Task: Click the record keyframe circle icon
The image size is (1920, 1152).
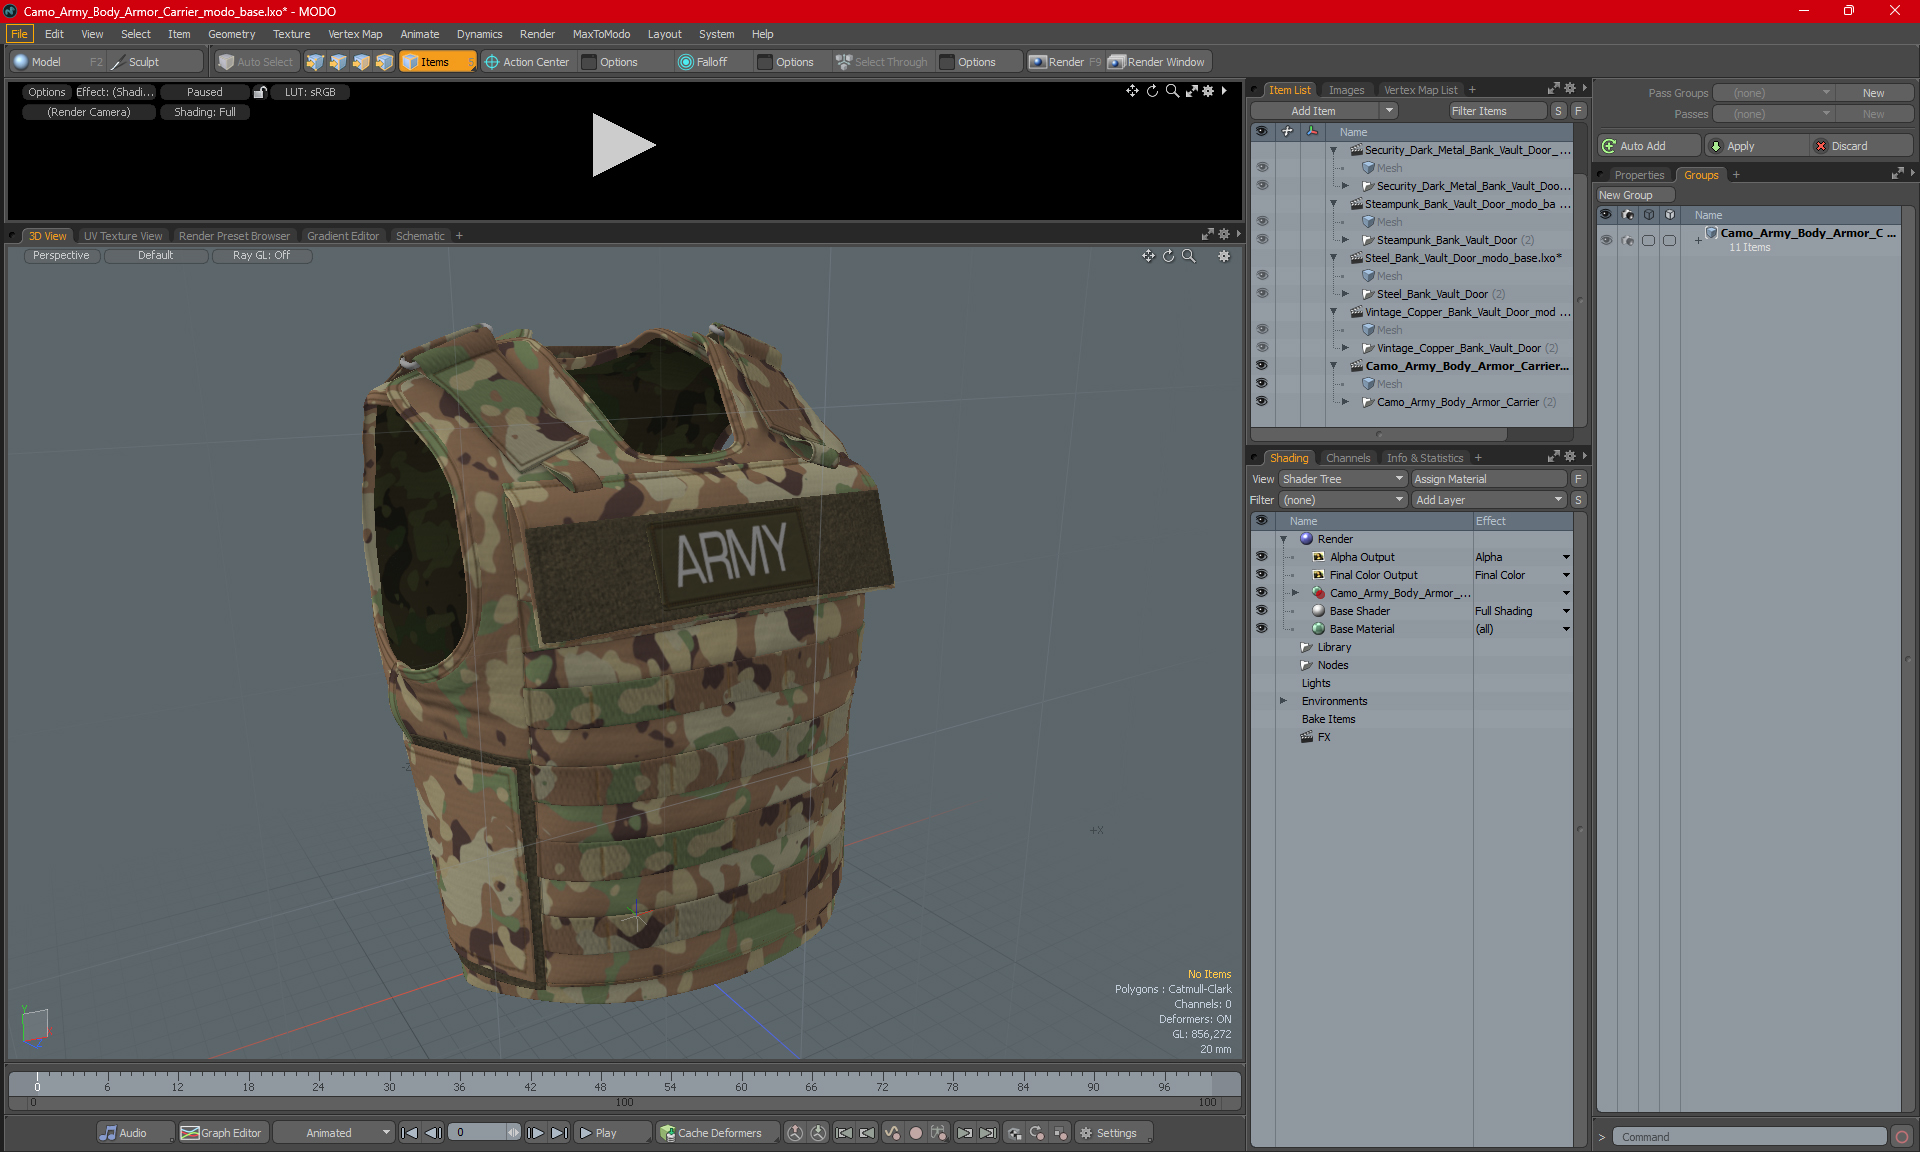Action: tap(915, 1133)
